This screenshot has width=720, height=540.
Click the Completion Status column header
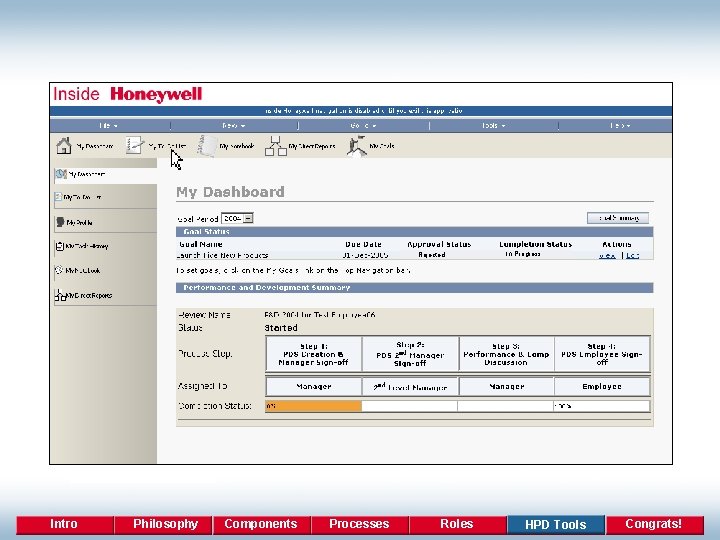tap(535, 244)
